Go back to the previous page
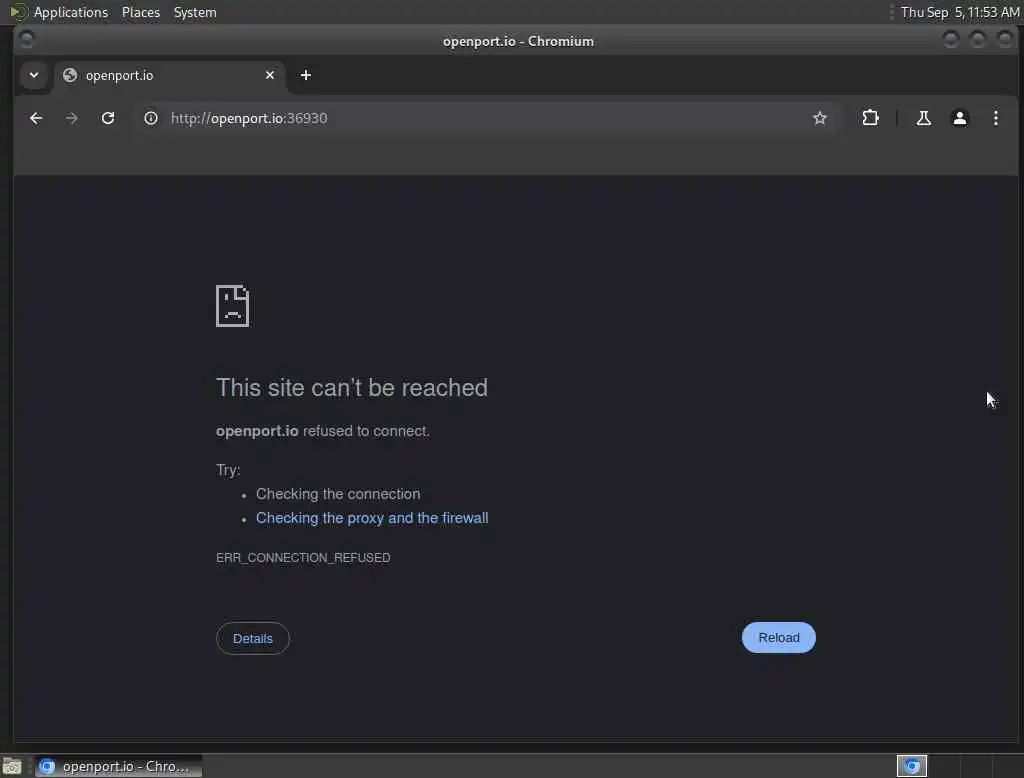This screenshot has width=1024, height=778. pyautogui.click(x=36, y=118)
